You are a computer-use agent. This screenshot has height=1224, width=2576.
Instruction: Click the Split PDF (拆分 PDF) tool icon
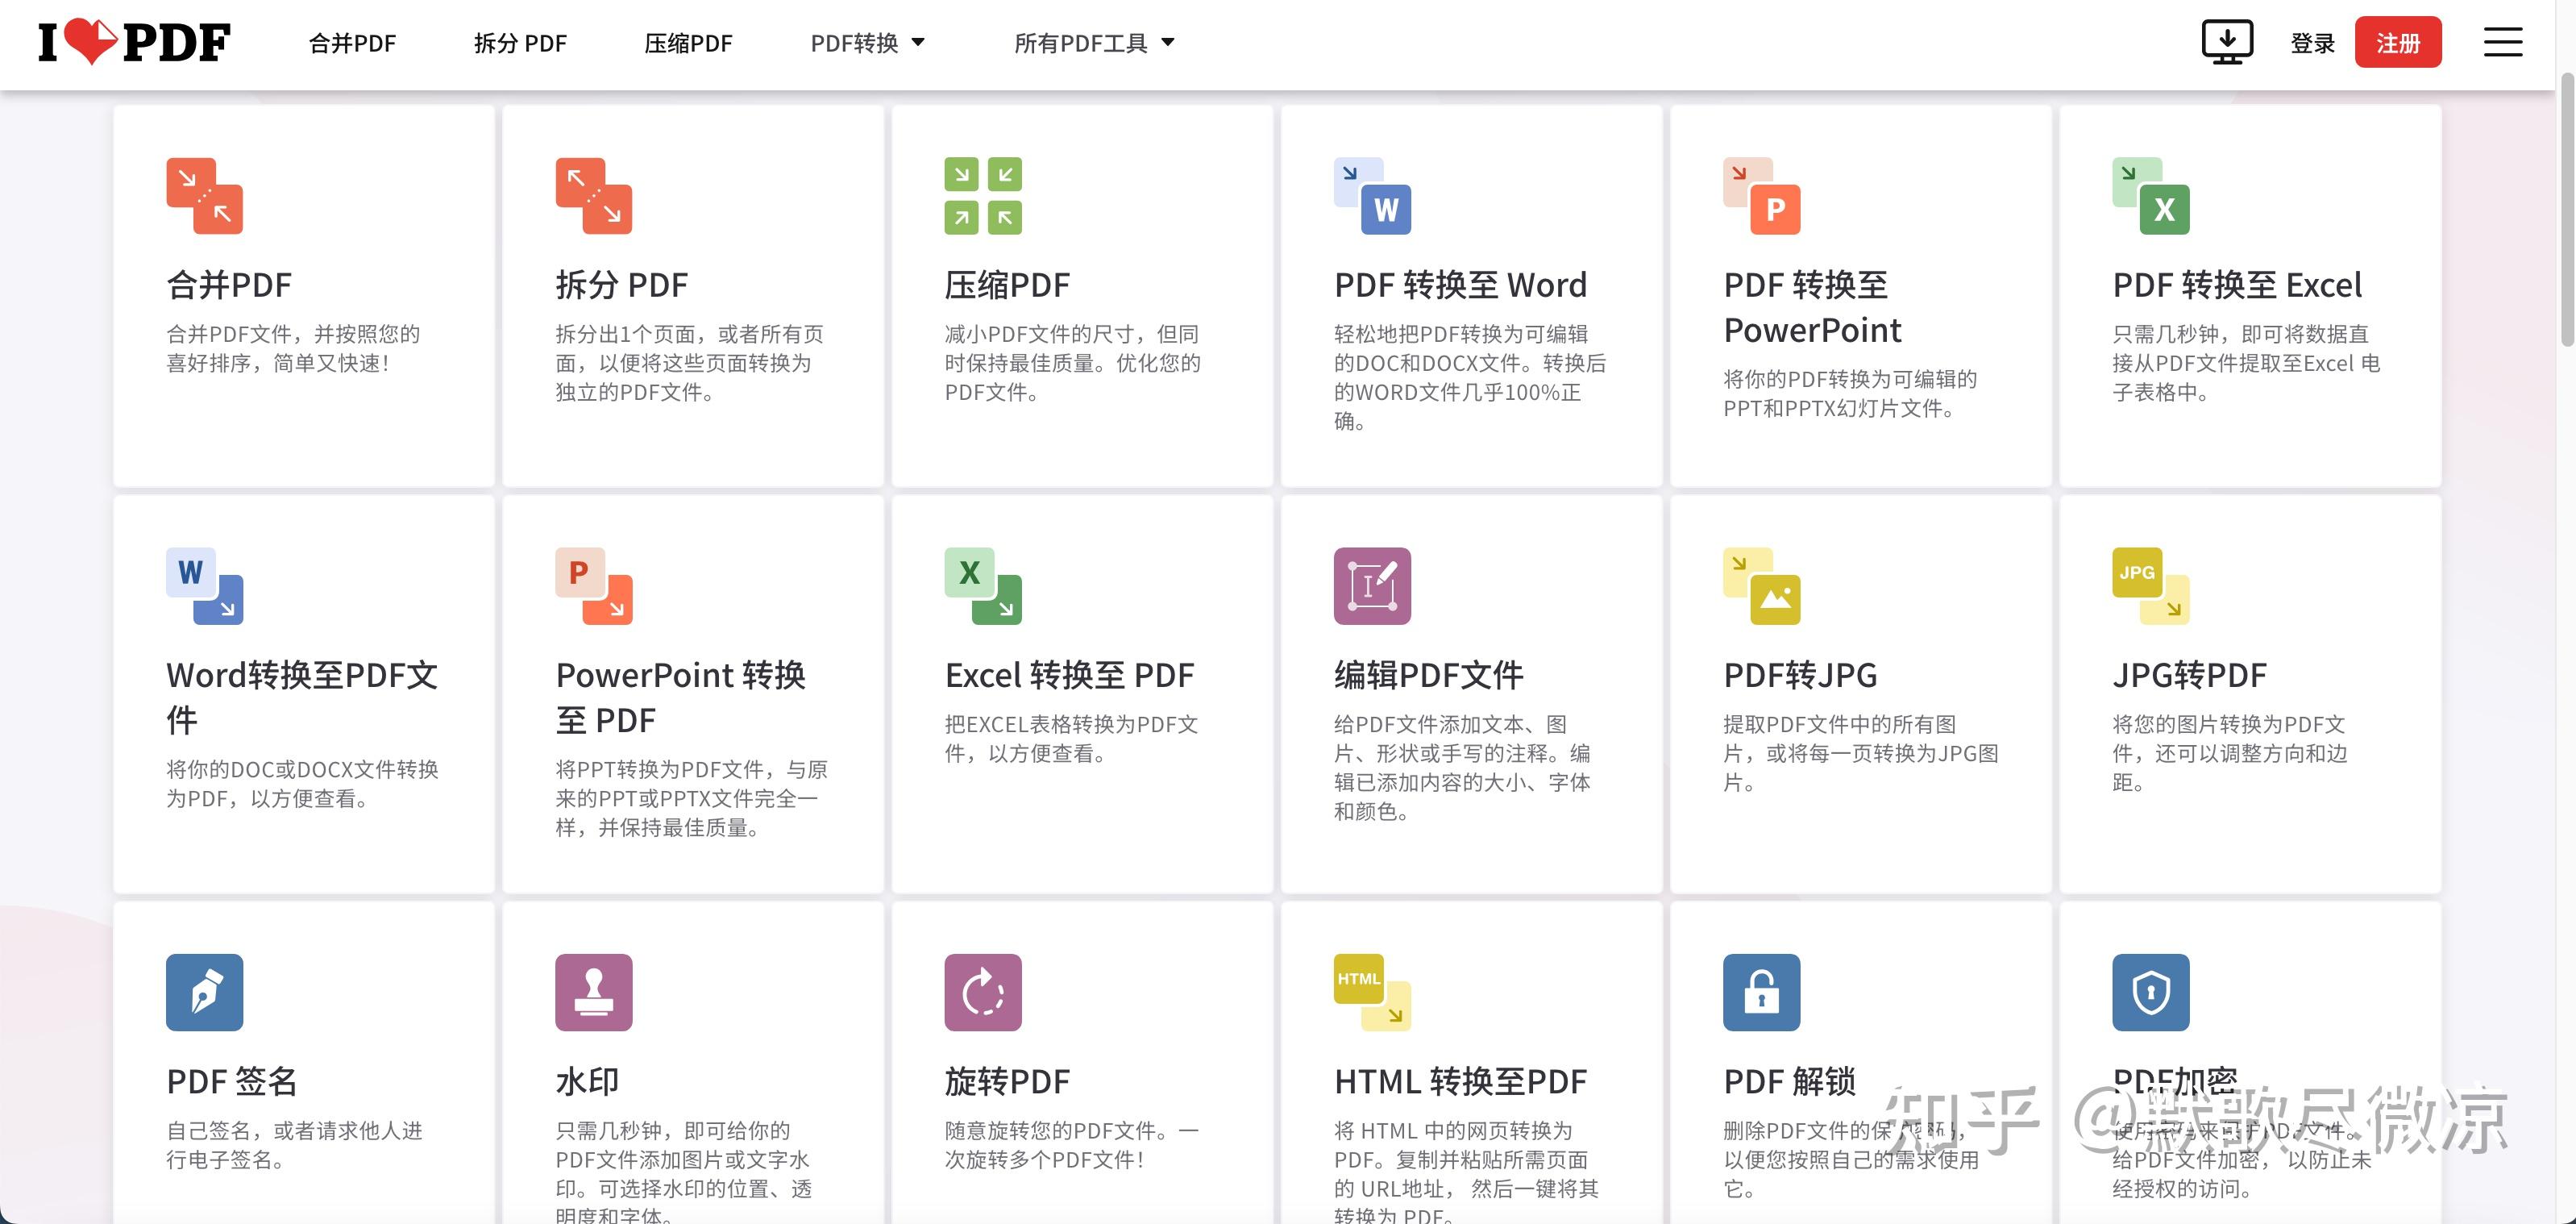coord(593,195)
